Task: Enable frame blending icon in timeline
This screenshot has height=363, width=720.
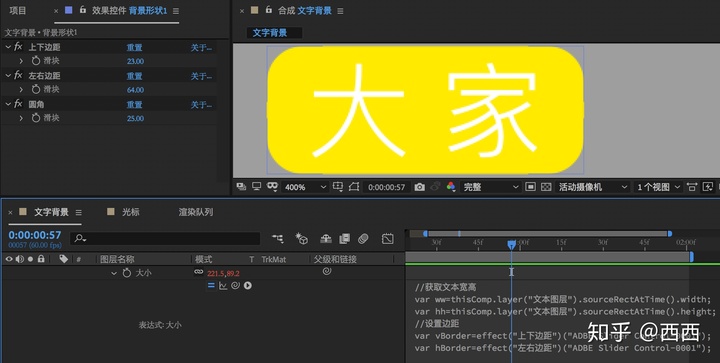Action: [344, 238]
